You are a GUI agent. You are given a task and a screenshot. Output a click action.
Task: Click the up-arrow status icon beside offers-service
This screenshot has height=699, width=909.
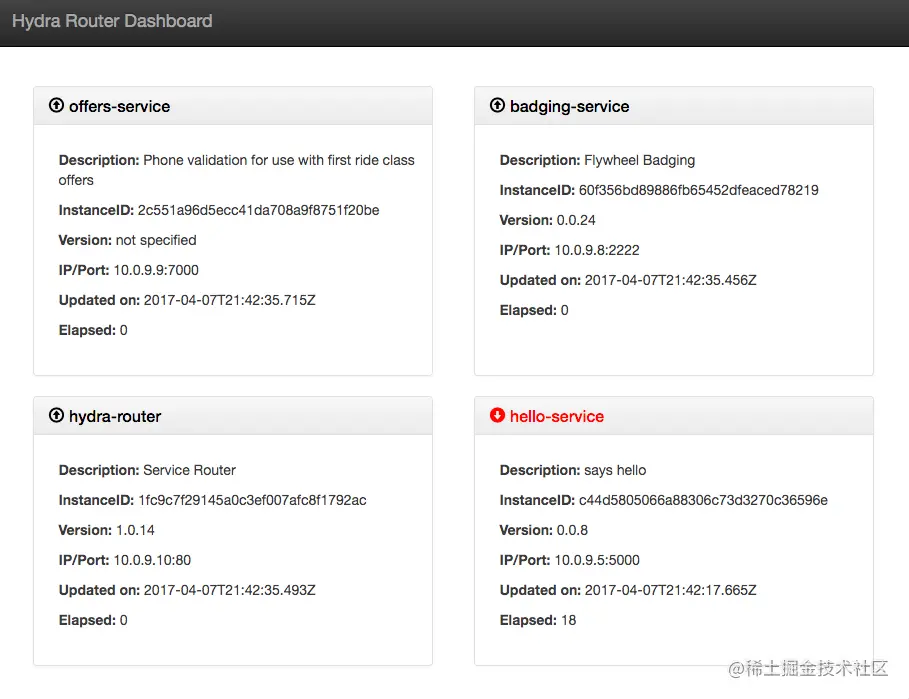[x=56, y=105]
